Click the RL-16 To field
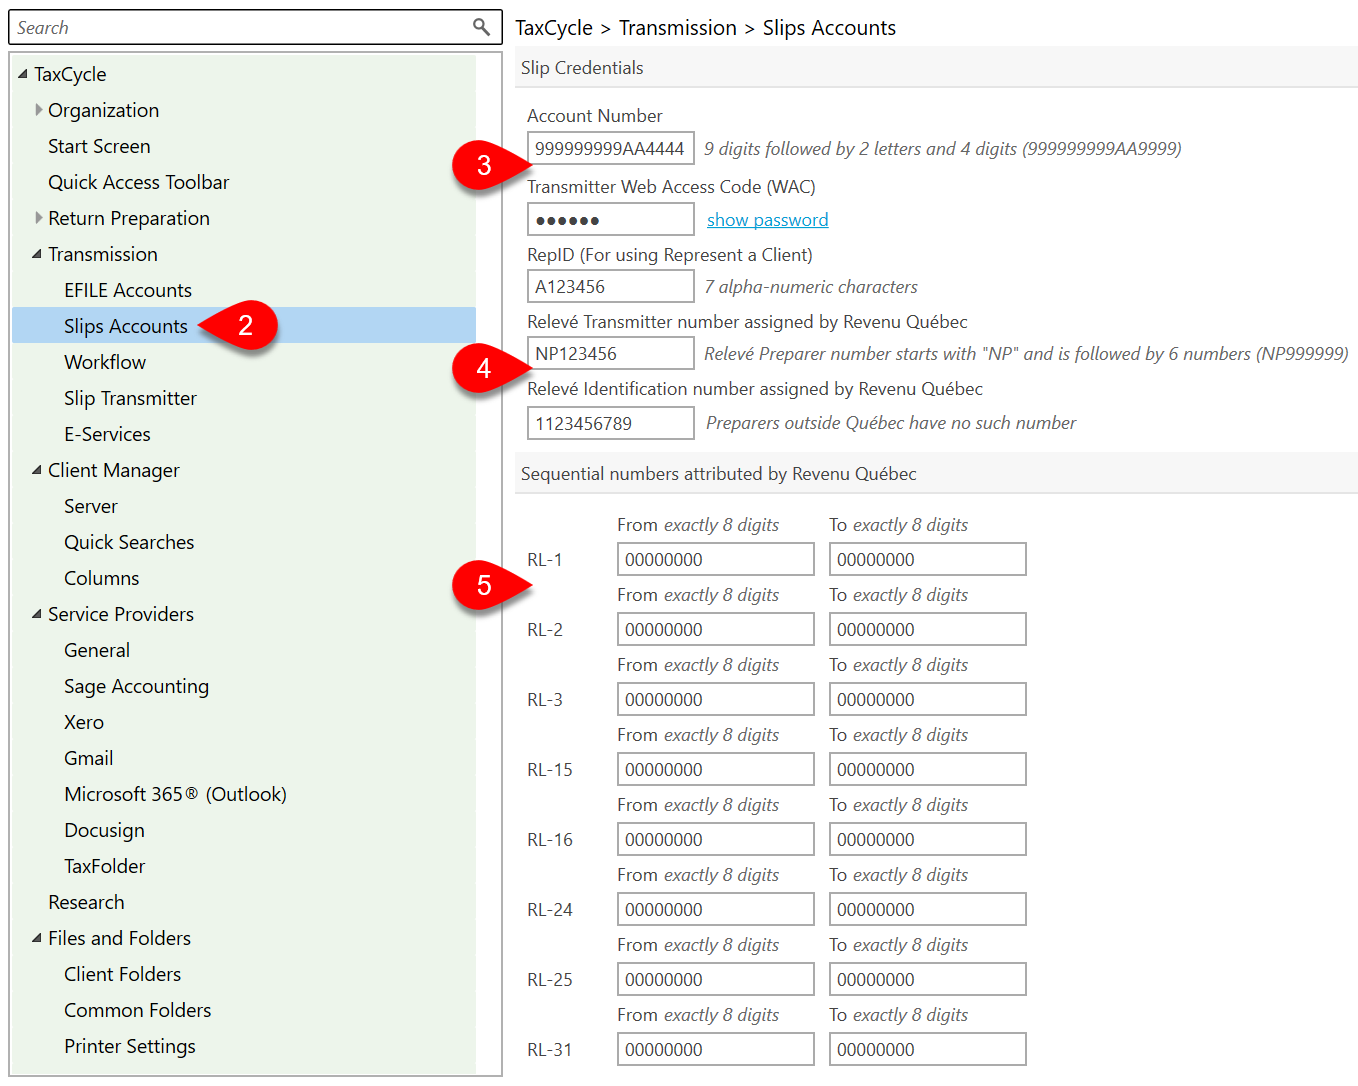The image size is (1358, 1086). tap(928, 839)
